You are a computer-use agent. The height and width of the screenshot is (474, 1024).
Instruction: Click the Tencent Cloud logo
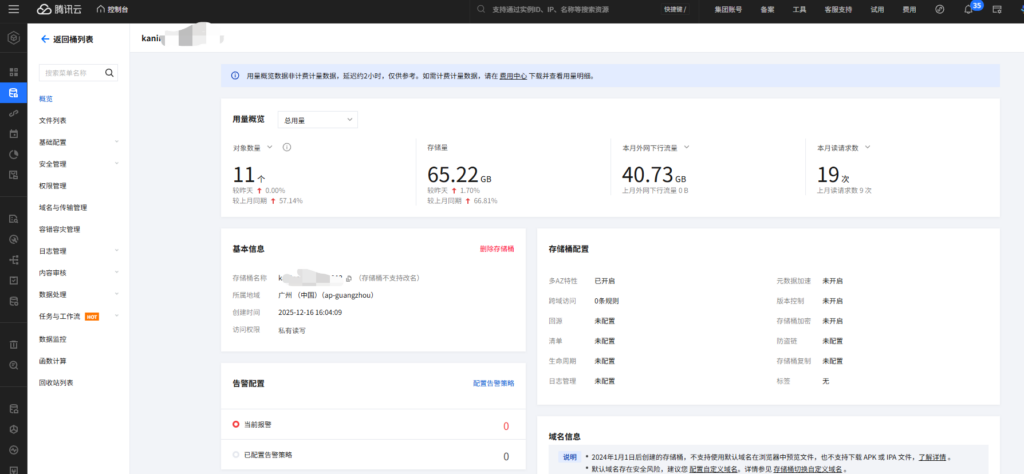(61, 9)
